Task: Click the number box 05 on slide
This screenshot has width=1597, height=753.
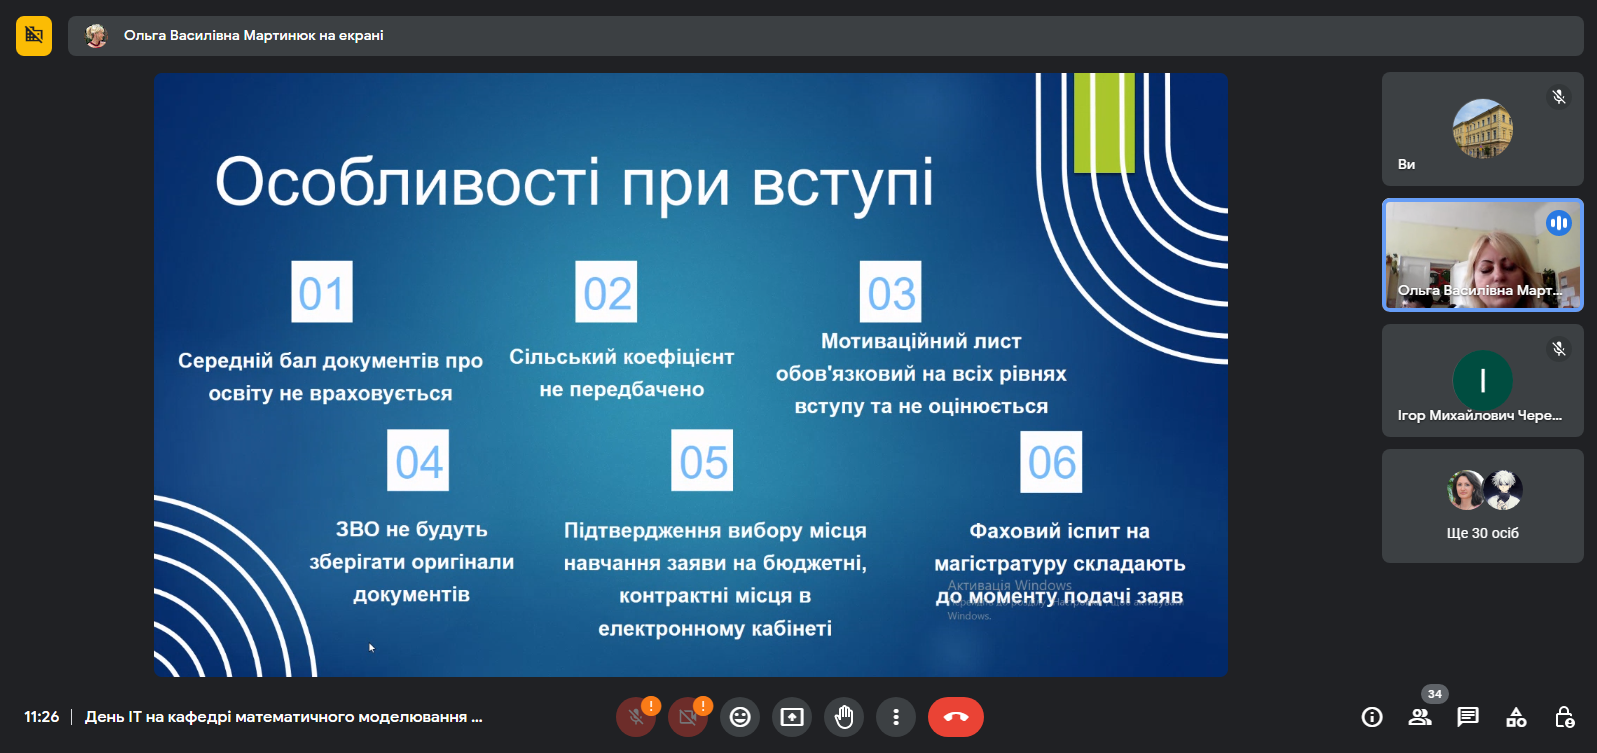Action: point(702,460)
